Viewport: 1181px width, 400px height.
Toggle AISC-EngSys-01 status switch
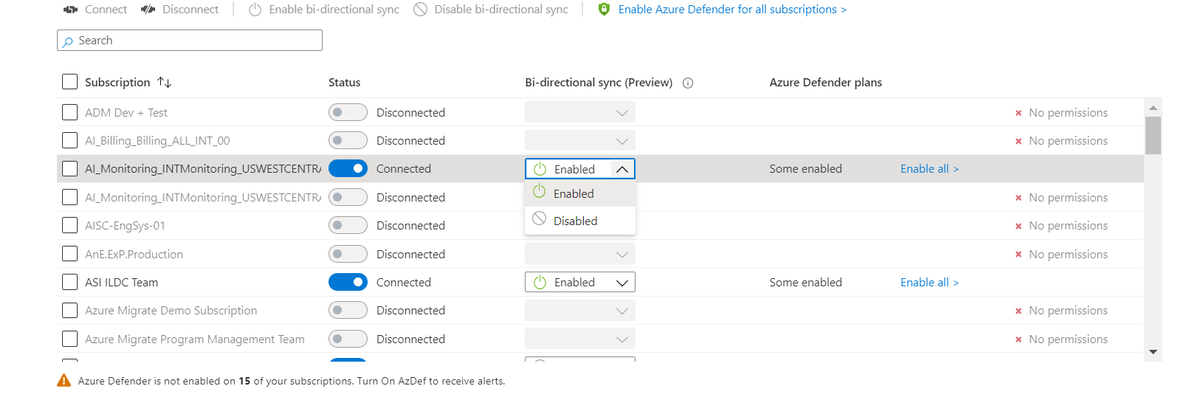pos(348,225)
